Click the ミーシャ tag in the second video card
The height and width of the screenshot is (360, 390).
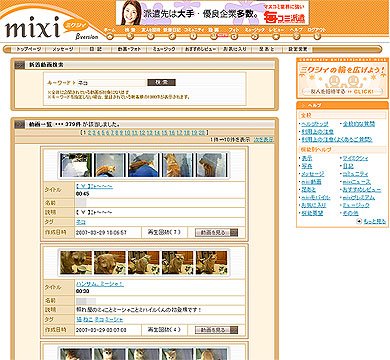tap(114, 319)
